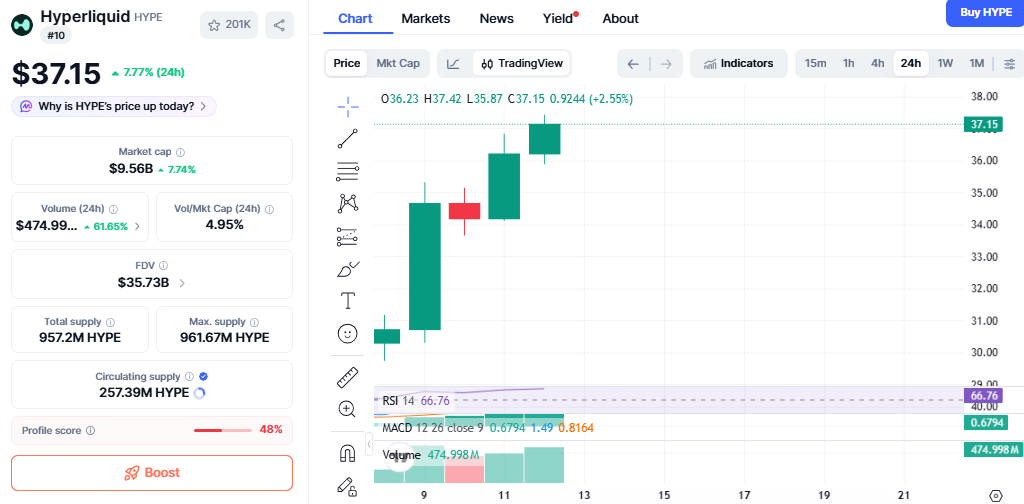Select the trend line drawing tool

click(x=348, y=139)
